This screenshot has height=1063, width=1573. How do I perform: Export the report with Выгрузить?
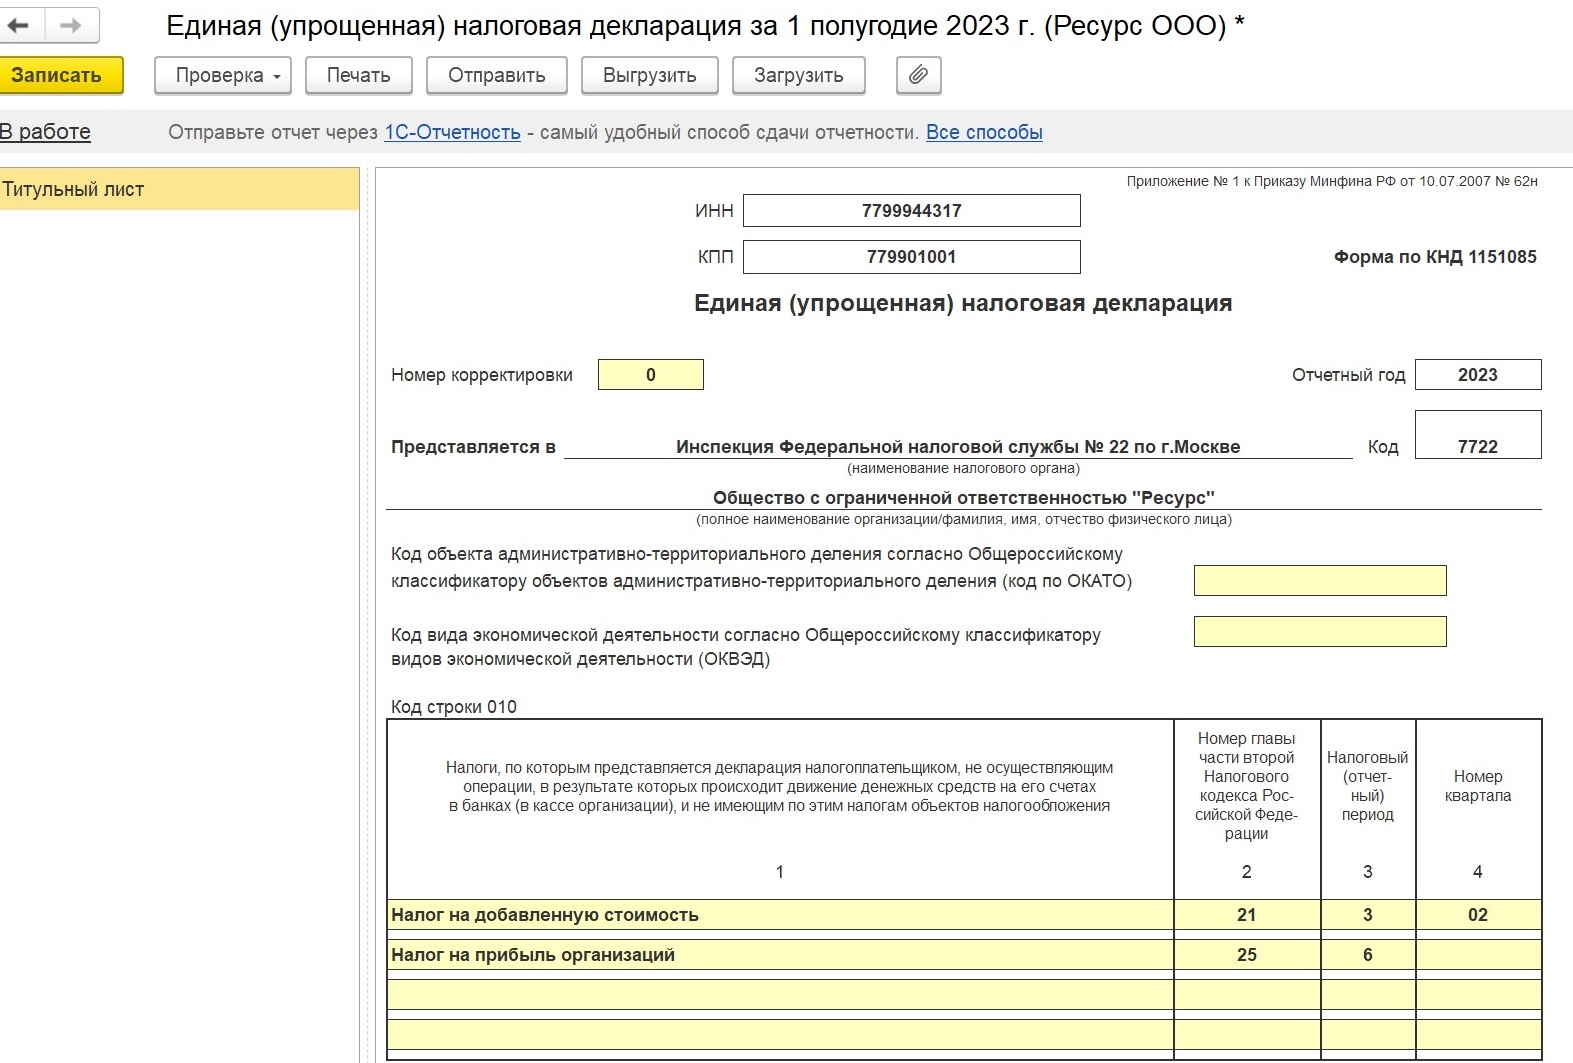[x=650, y=75]
